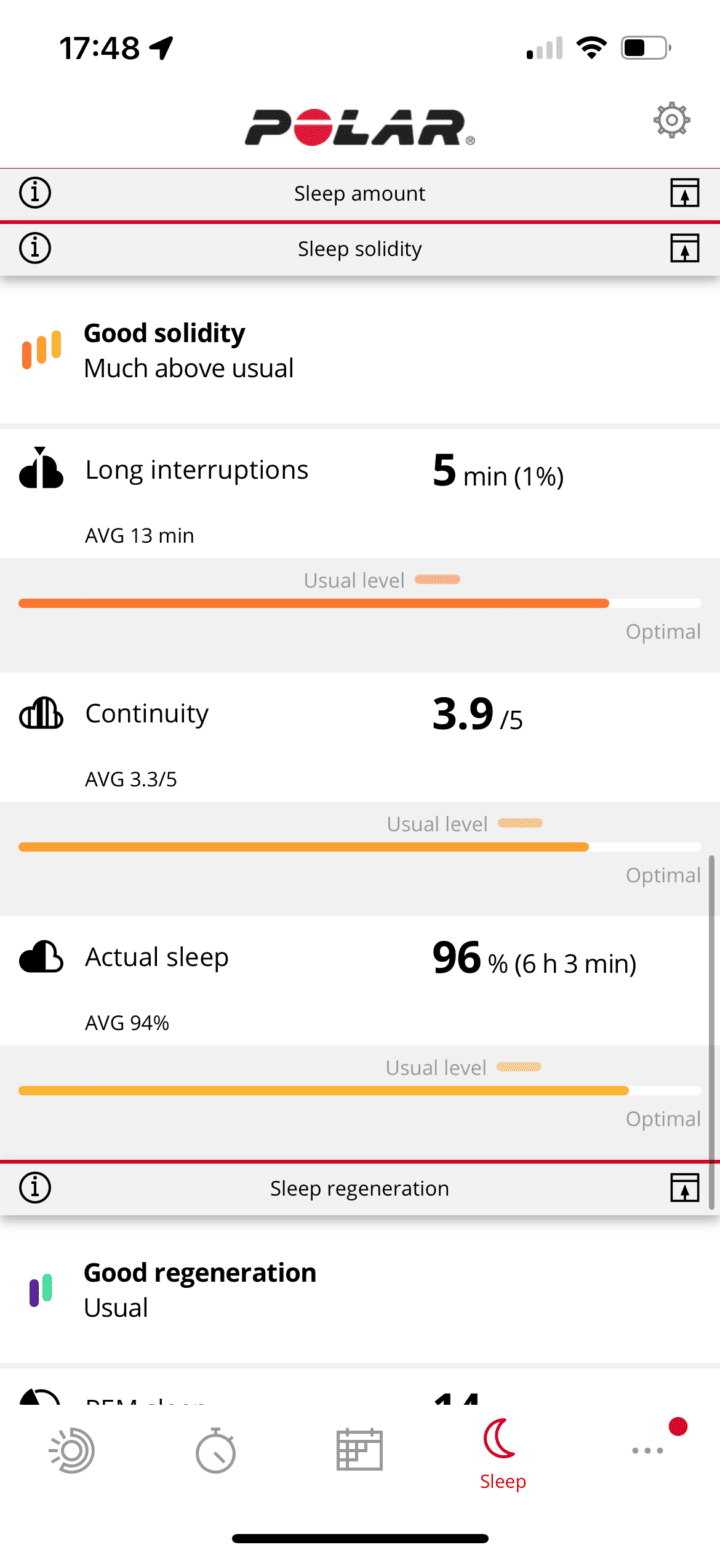720x1558 pixels.
Task: Tap the Polar logo in the header
Action: (x=360, y=127)
